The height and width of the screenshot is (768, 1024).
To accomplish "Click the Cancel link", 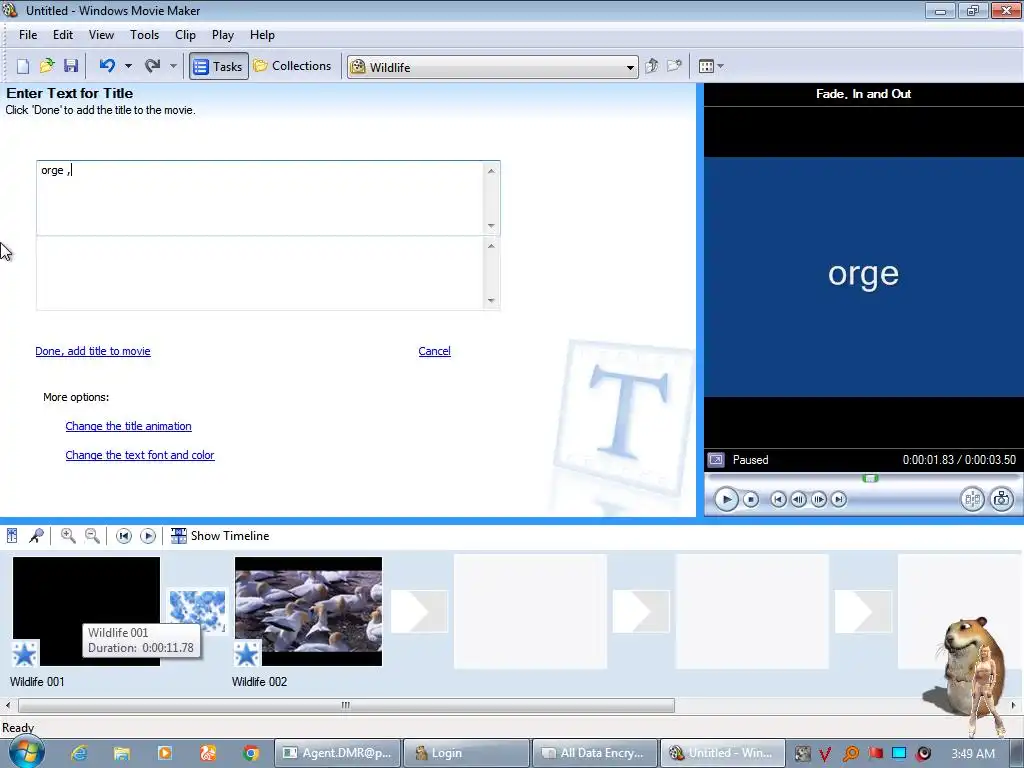I will (434, 351).
